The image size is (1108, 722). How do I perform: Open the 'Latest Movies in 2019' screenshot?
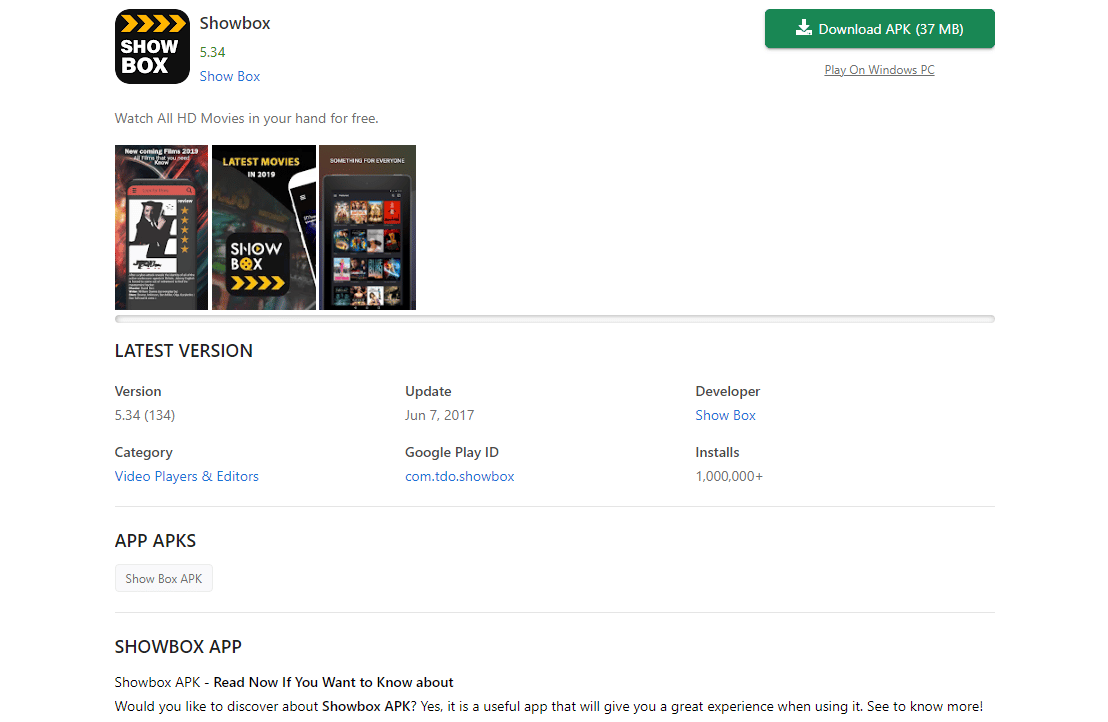pos(264,227)
